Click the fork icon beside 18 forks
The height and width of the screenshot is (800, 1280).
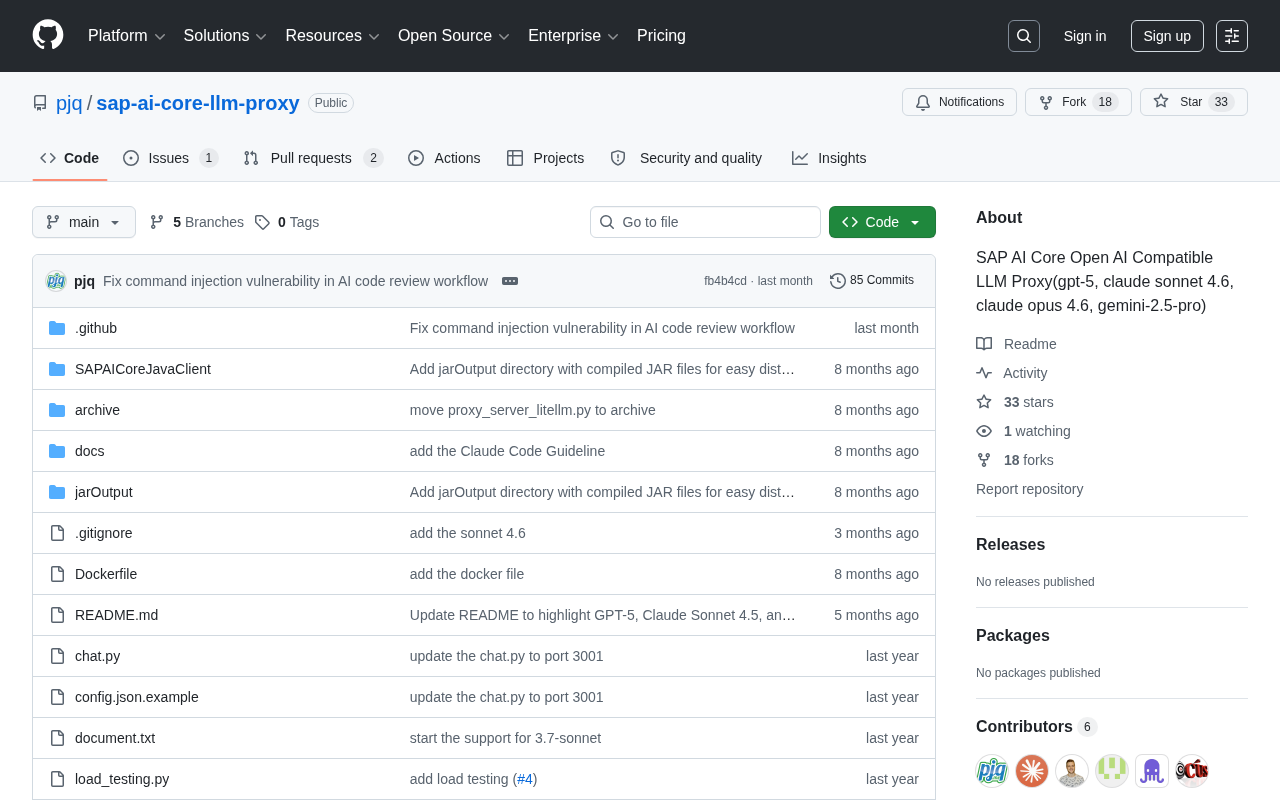pos(984,460)
